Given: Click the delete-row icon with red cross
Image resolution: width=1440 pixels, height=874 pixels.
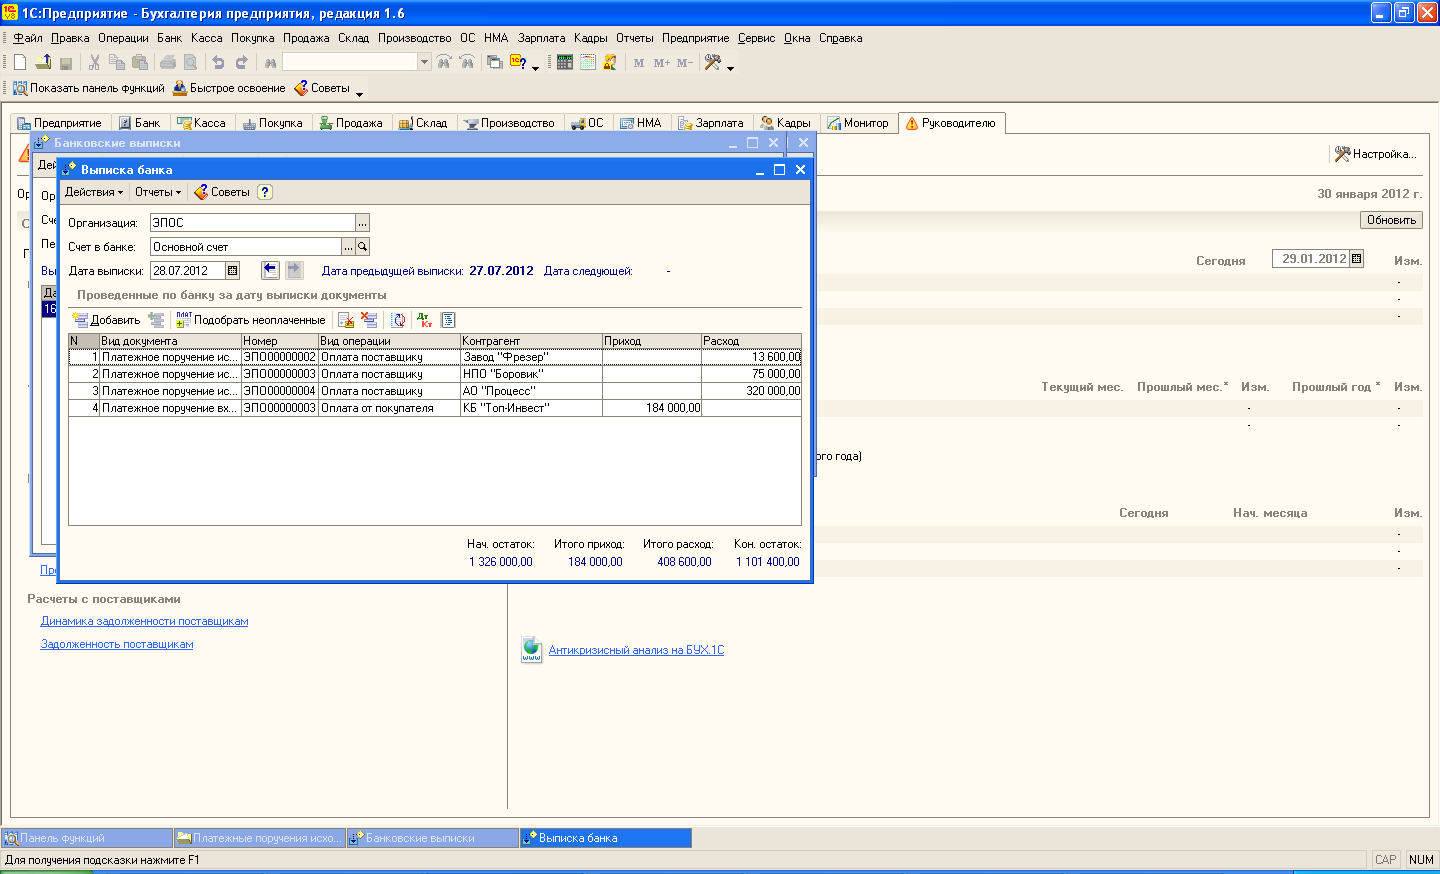Looking at the screenshot, I should [369, 320].
